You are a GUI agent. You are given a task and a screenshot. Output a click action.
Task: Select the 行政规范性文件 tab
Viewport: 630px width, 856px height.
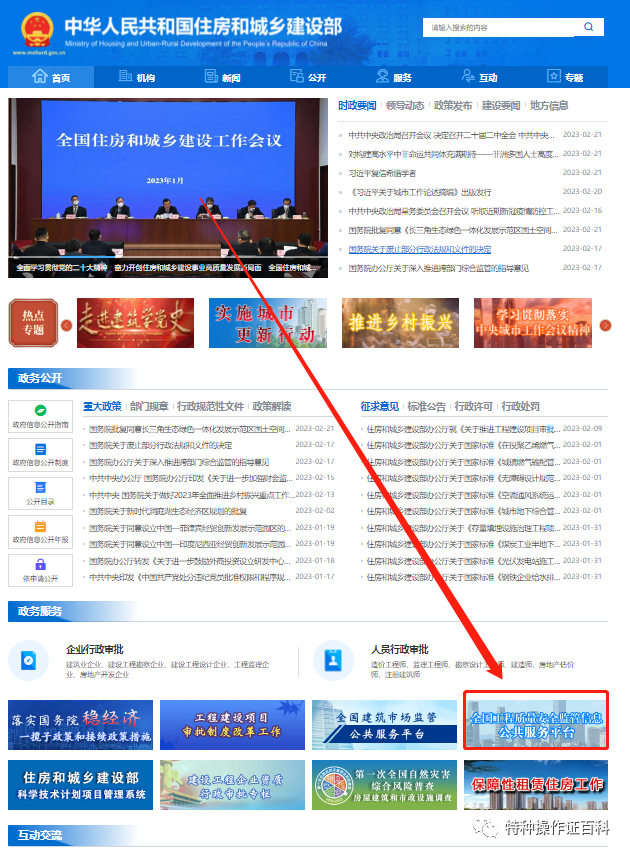point(210,406)
